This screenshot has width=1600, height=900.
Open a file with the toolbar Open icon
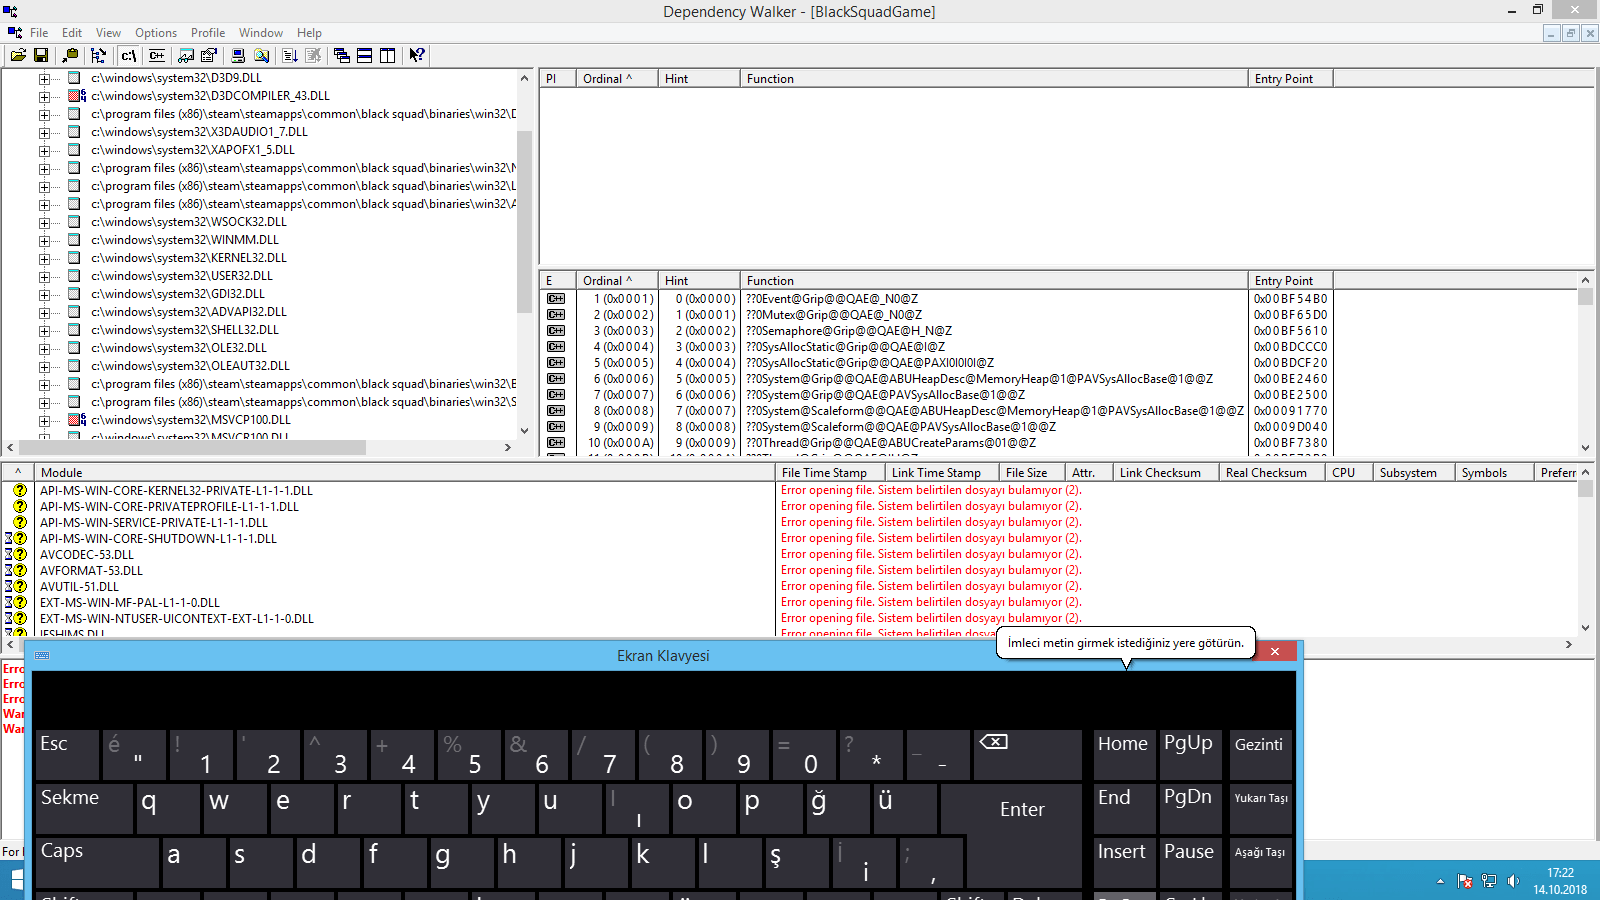click(19, 56)
